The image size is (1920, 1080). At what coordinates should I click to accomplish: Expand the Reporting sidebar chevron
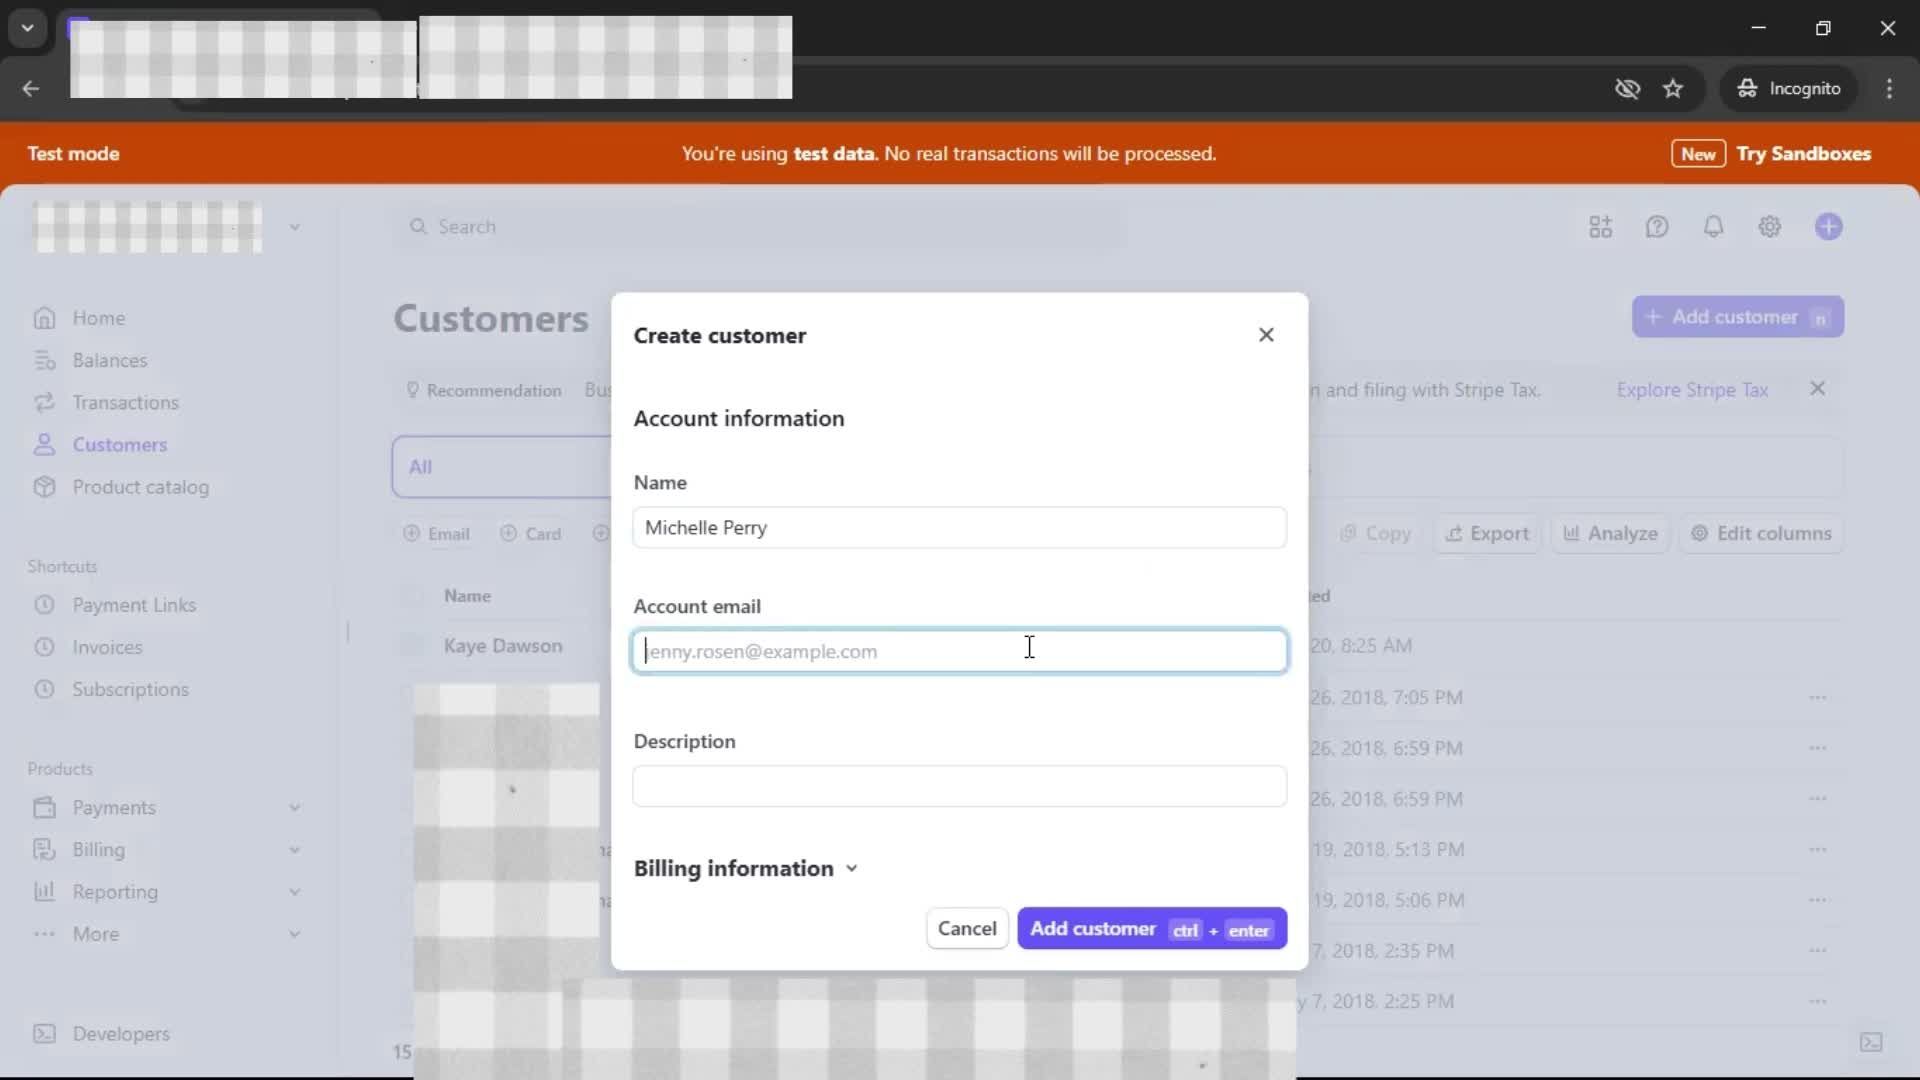294,892
